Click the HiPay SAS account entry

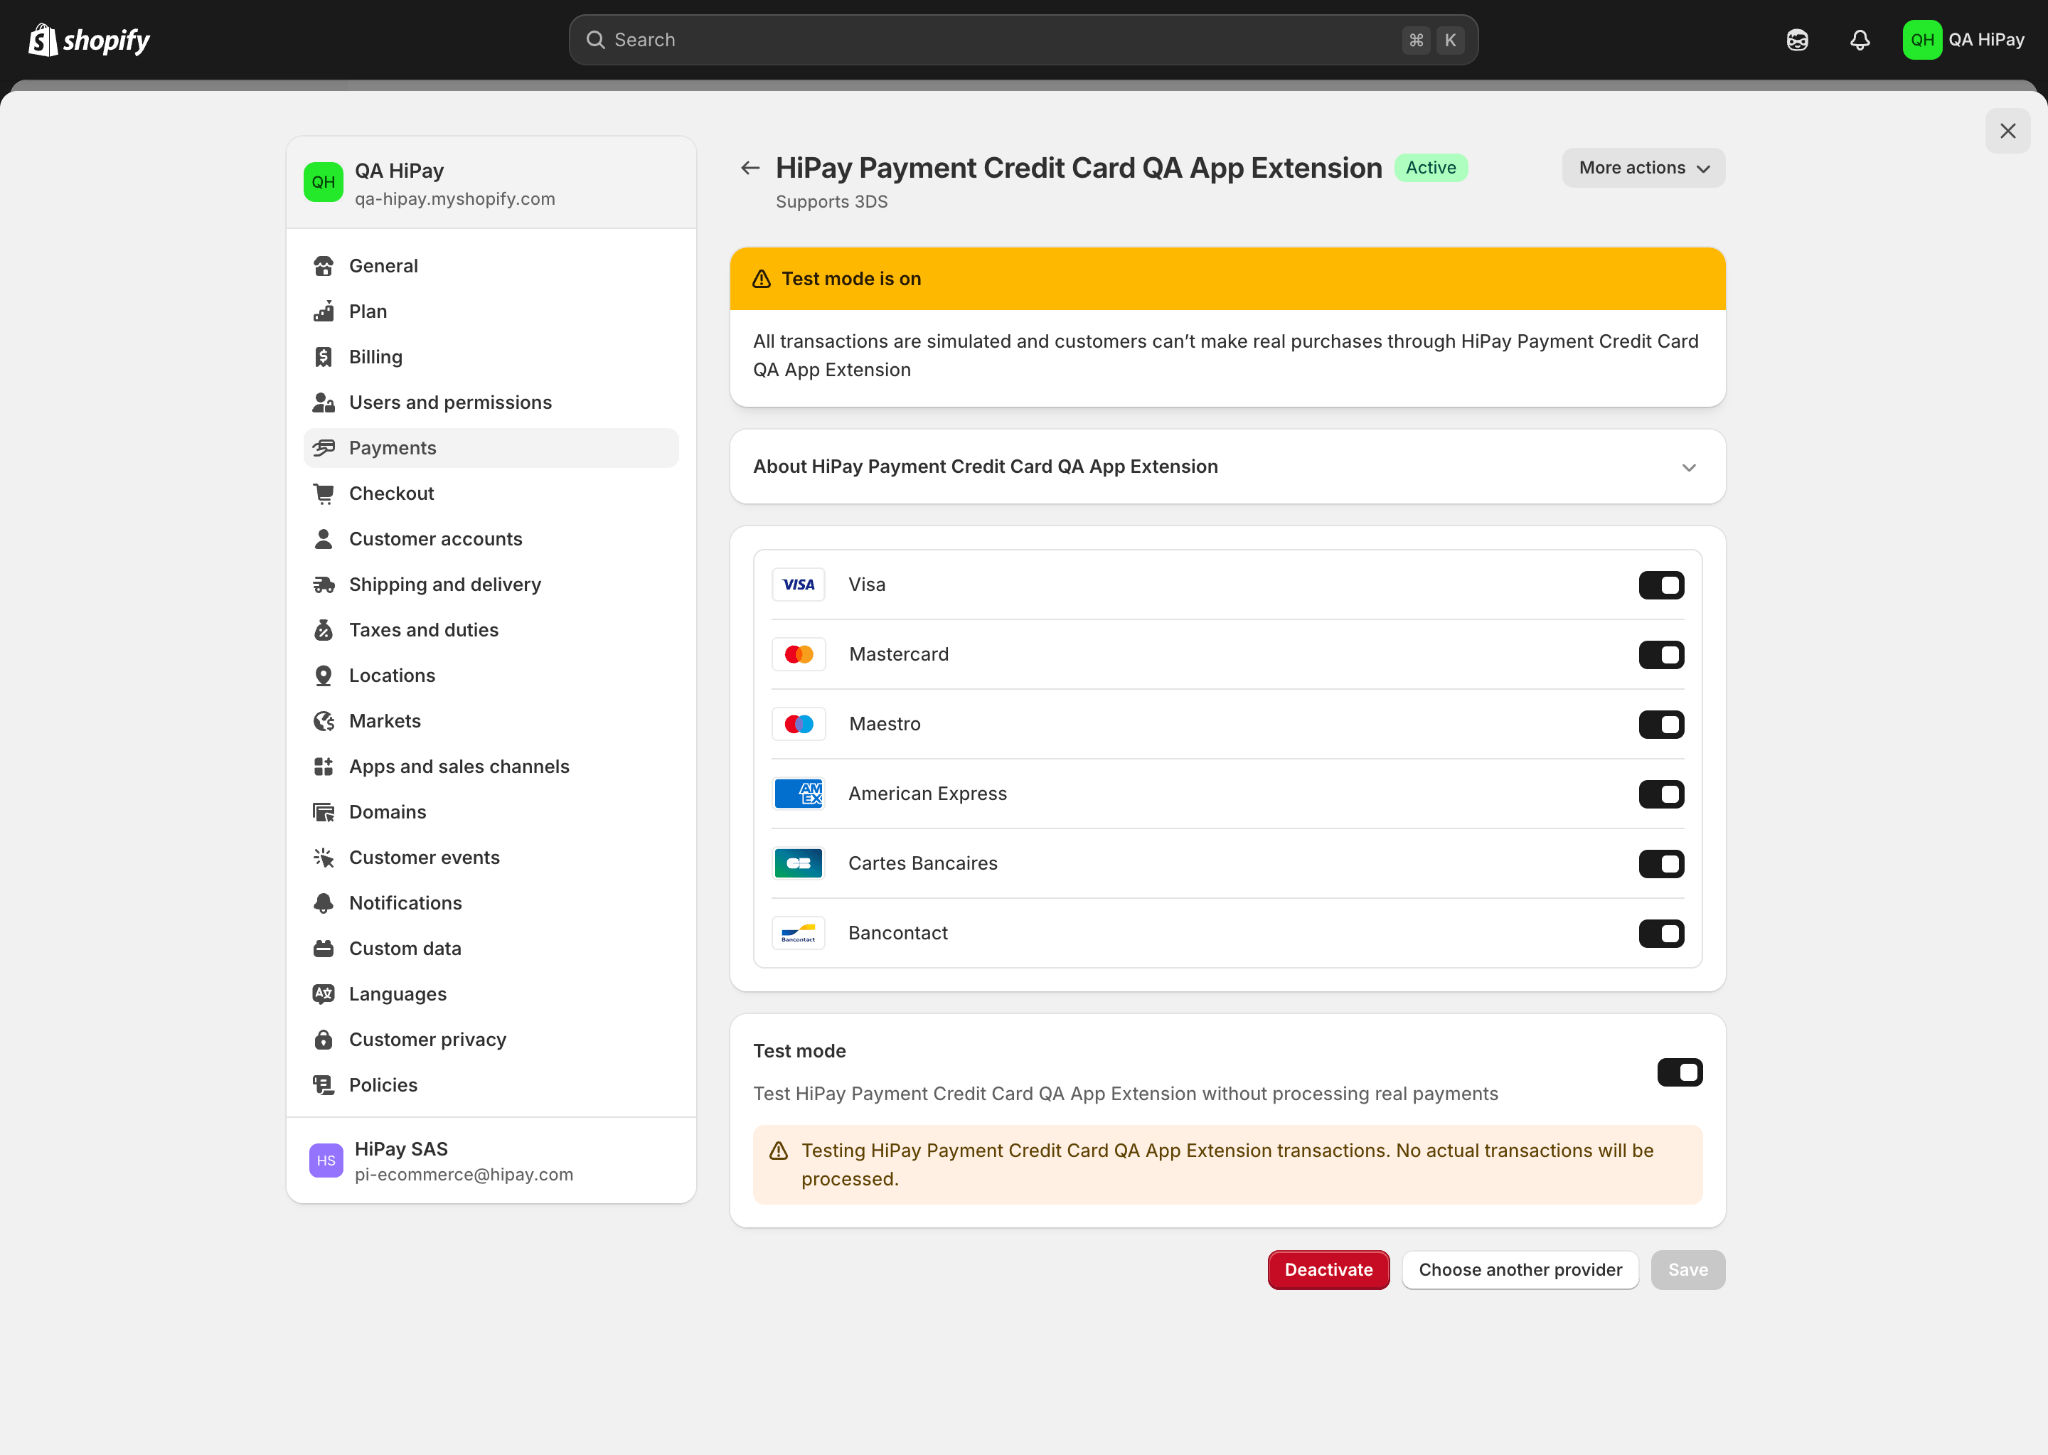point(491,1161)
